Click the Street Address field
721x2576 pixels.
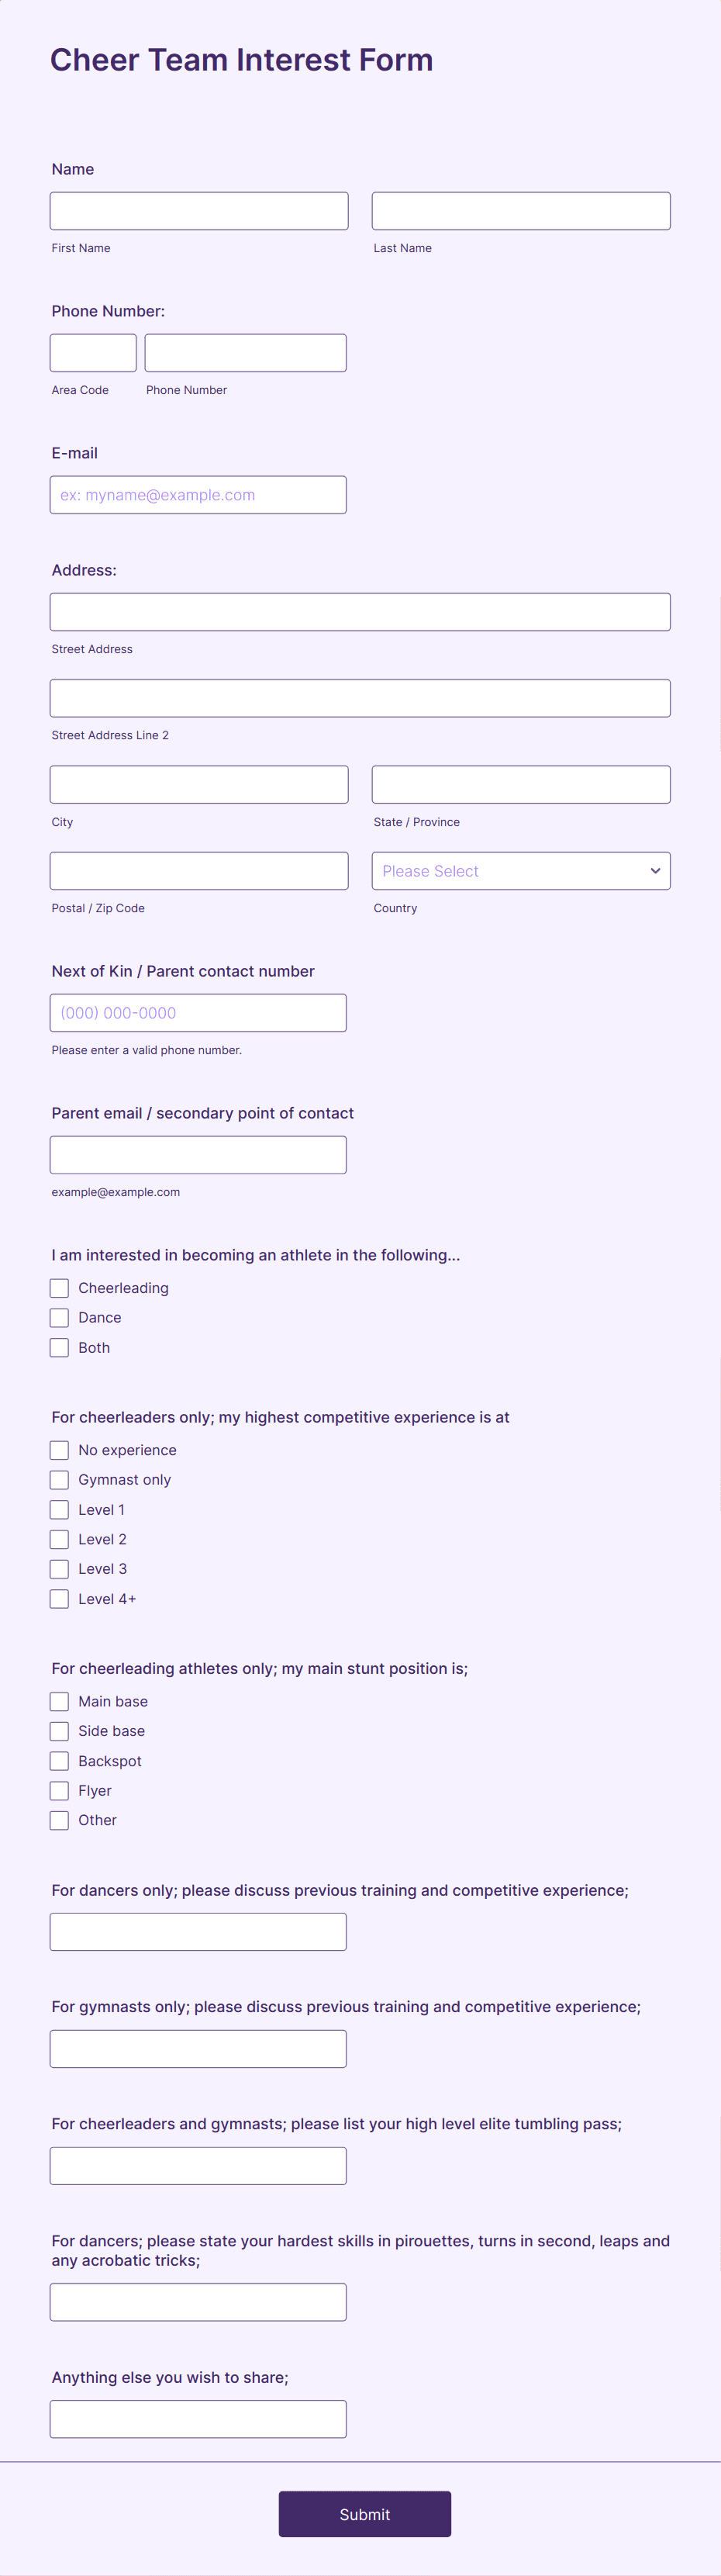(x=360, y=611)
